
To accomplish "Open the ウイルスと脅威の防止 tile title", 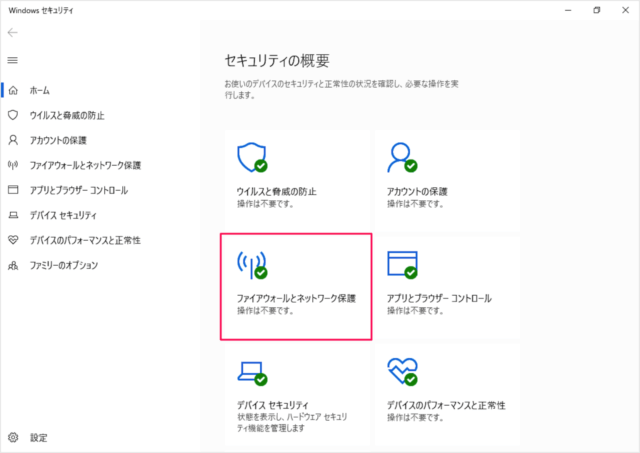I will 277,191.
